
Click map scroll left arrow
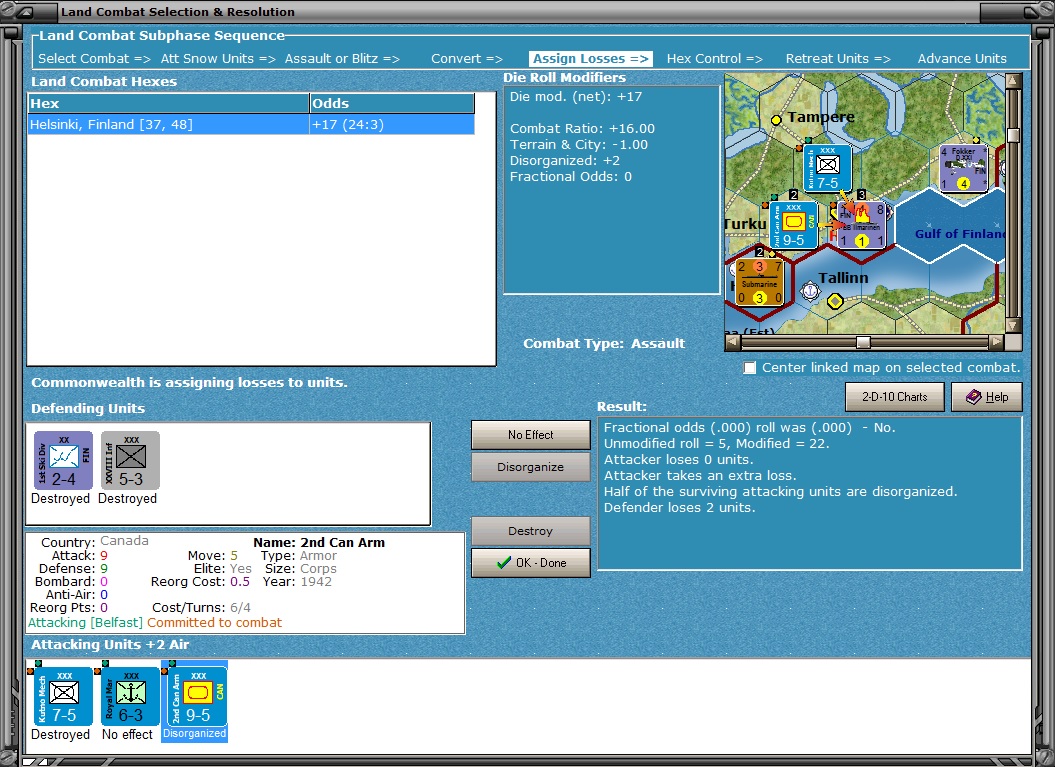(x=733, y=342)
